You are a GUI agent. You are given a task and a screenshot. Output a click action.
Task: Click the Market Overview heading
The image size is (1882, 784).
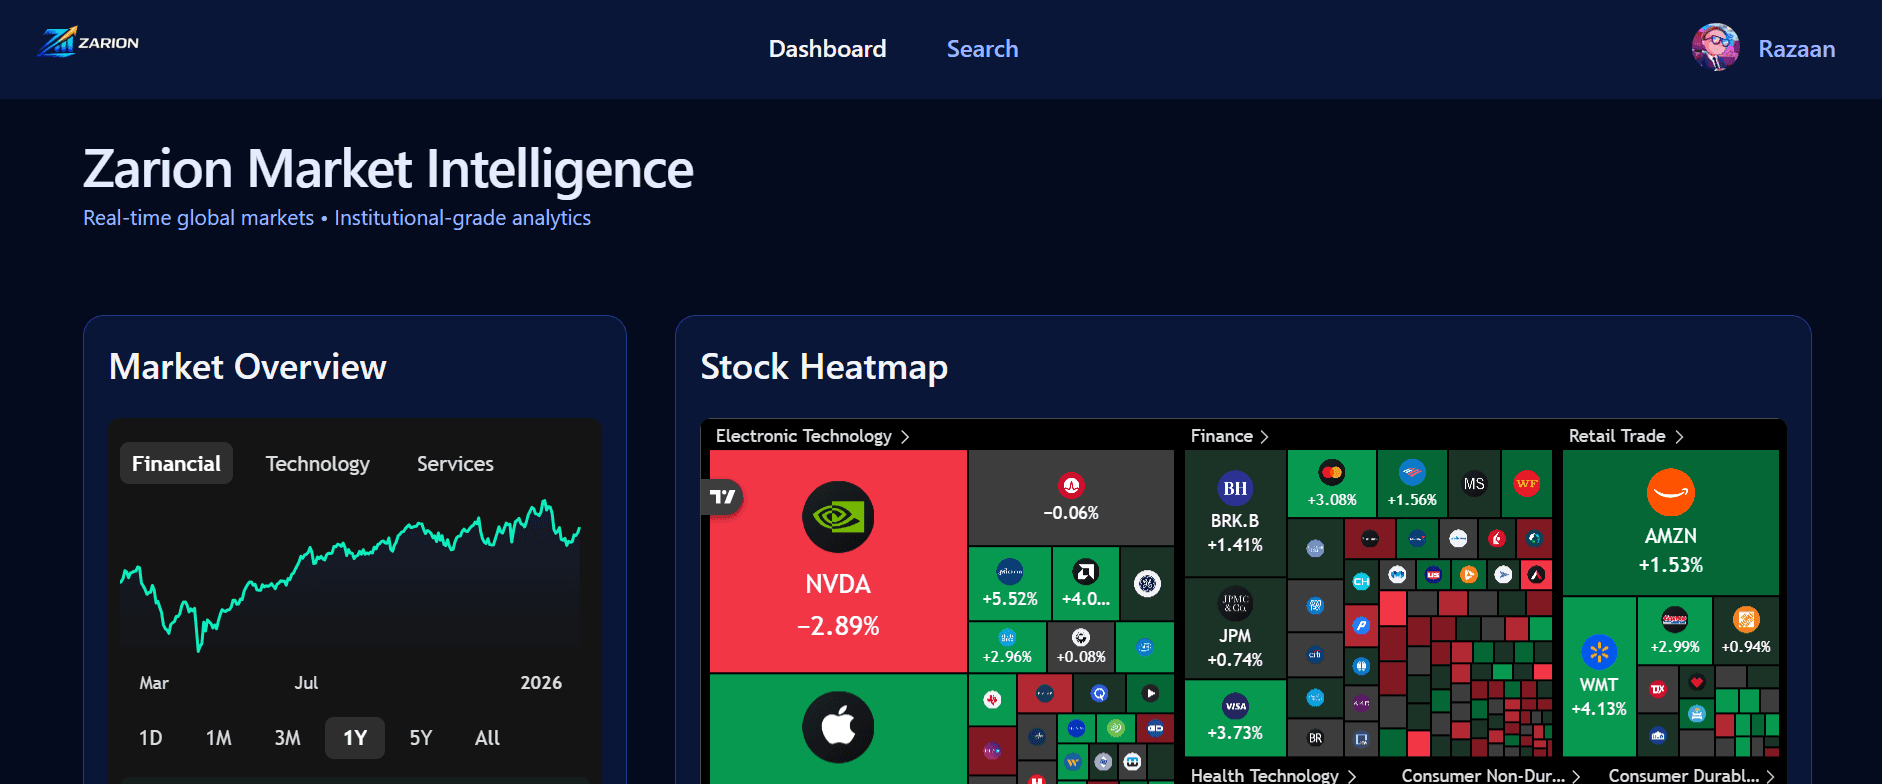tap(247, 367)
